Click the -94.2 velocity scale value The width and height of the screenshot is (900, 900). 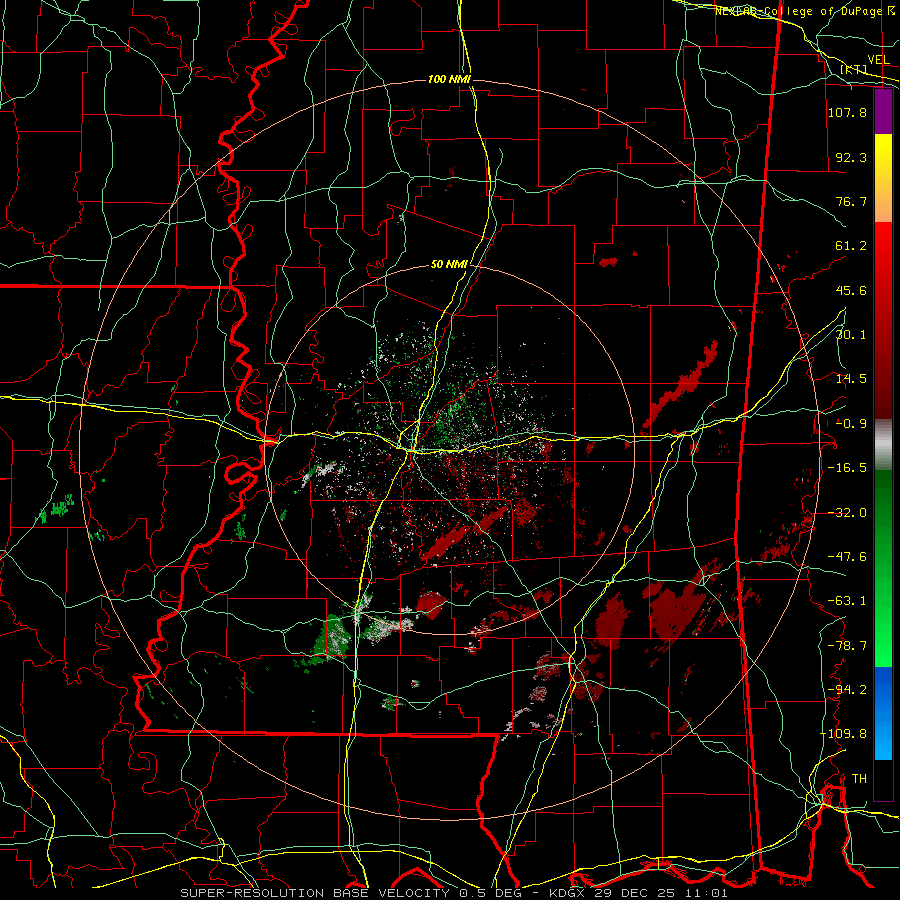(847, 690)
